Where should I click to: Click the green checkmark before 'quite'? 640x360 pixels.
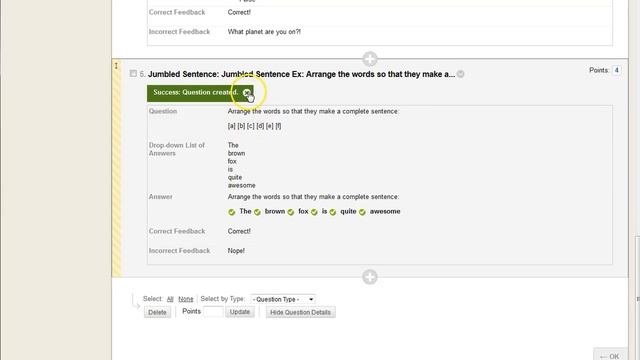tap(333, 212)
